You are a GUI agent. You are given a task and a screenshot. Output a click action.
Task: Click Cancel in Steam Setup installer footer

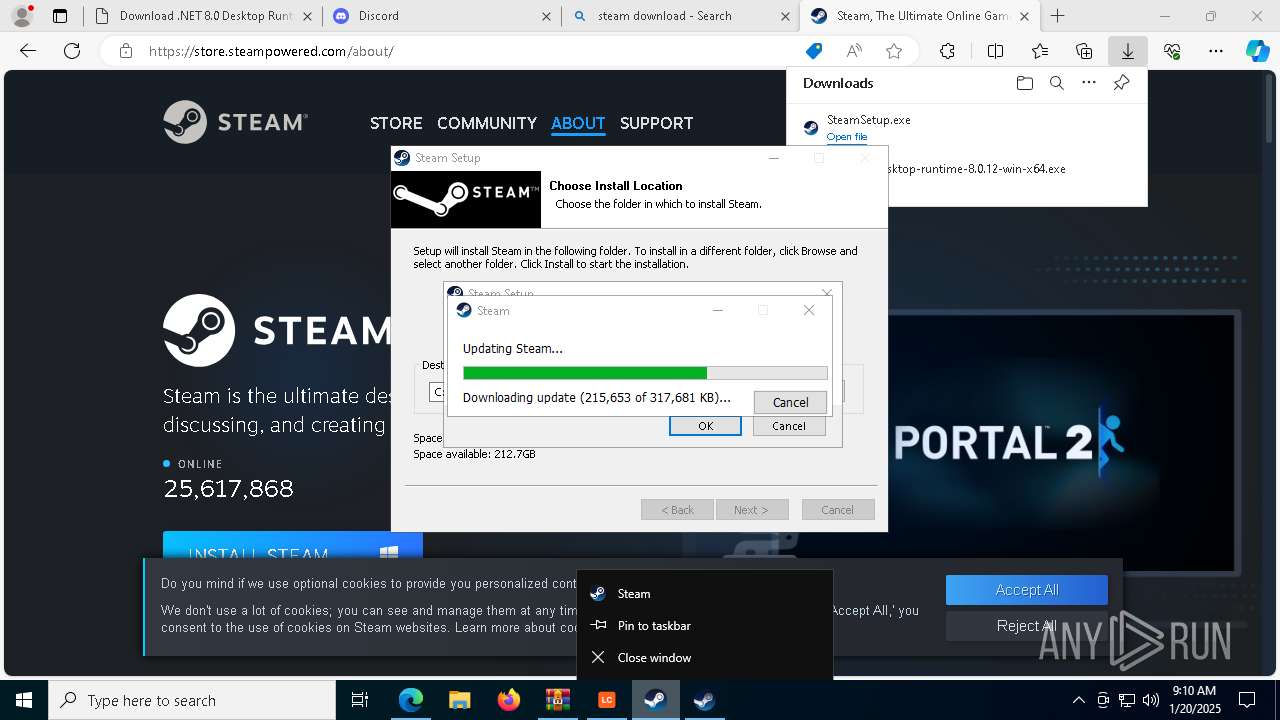pos(838,510)
